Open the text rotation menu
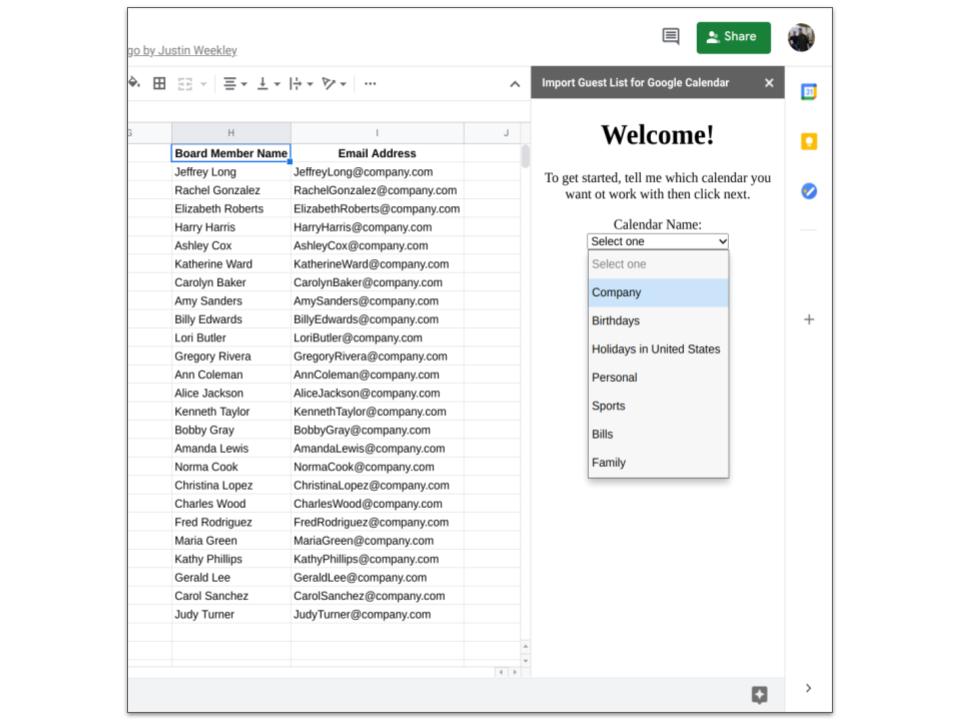This screenshot has width=960, height=720. coord(334,84)
